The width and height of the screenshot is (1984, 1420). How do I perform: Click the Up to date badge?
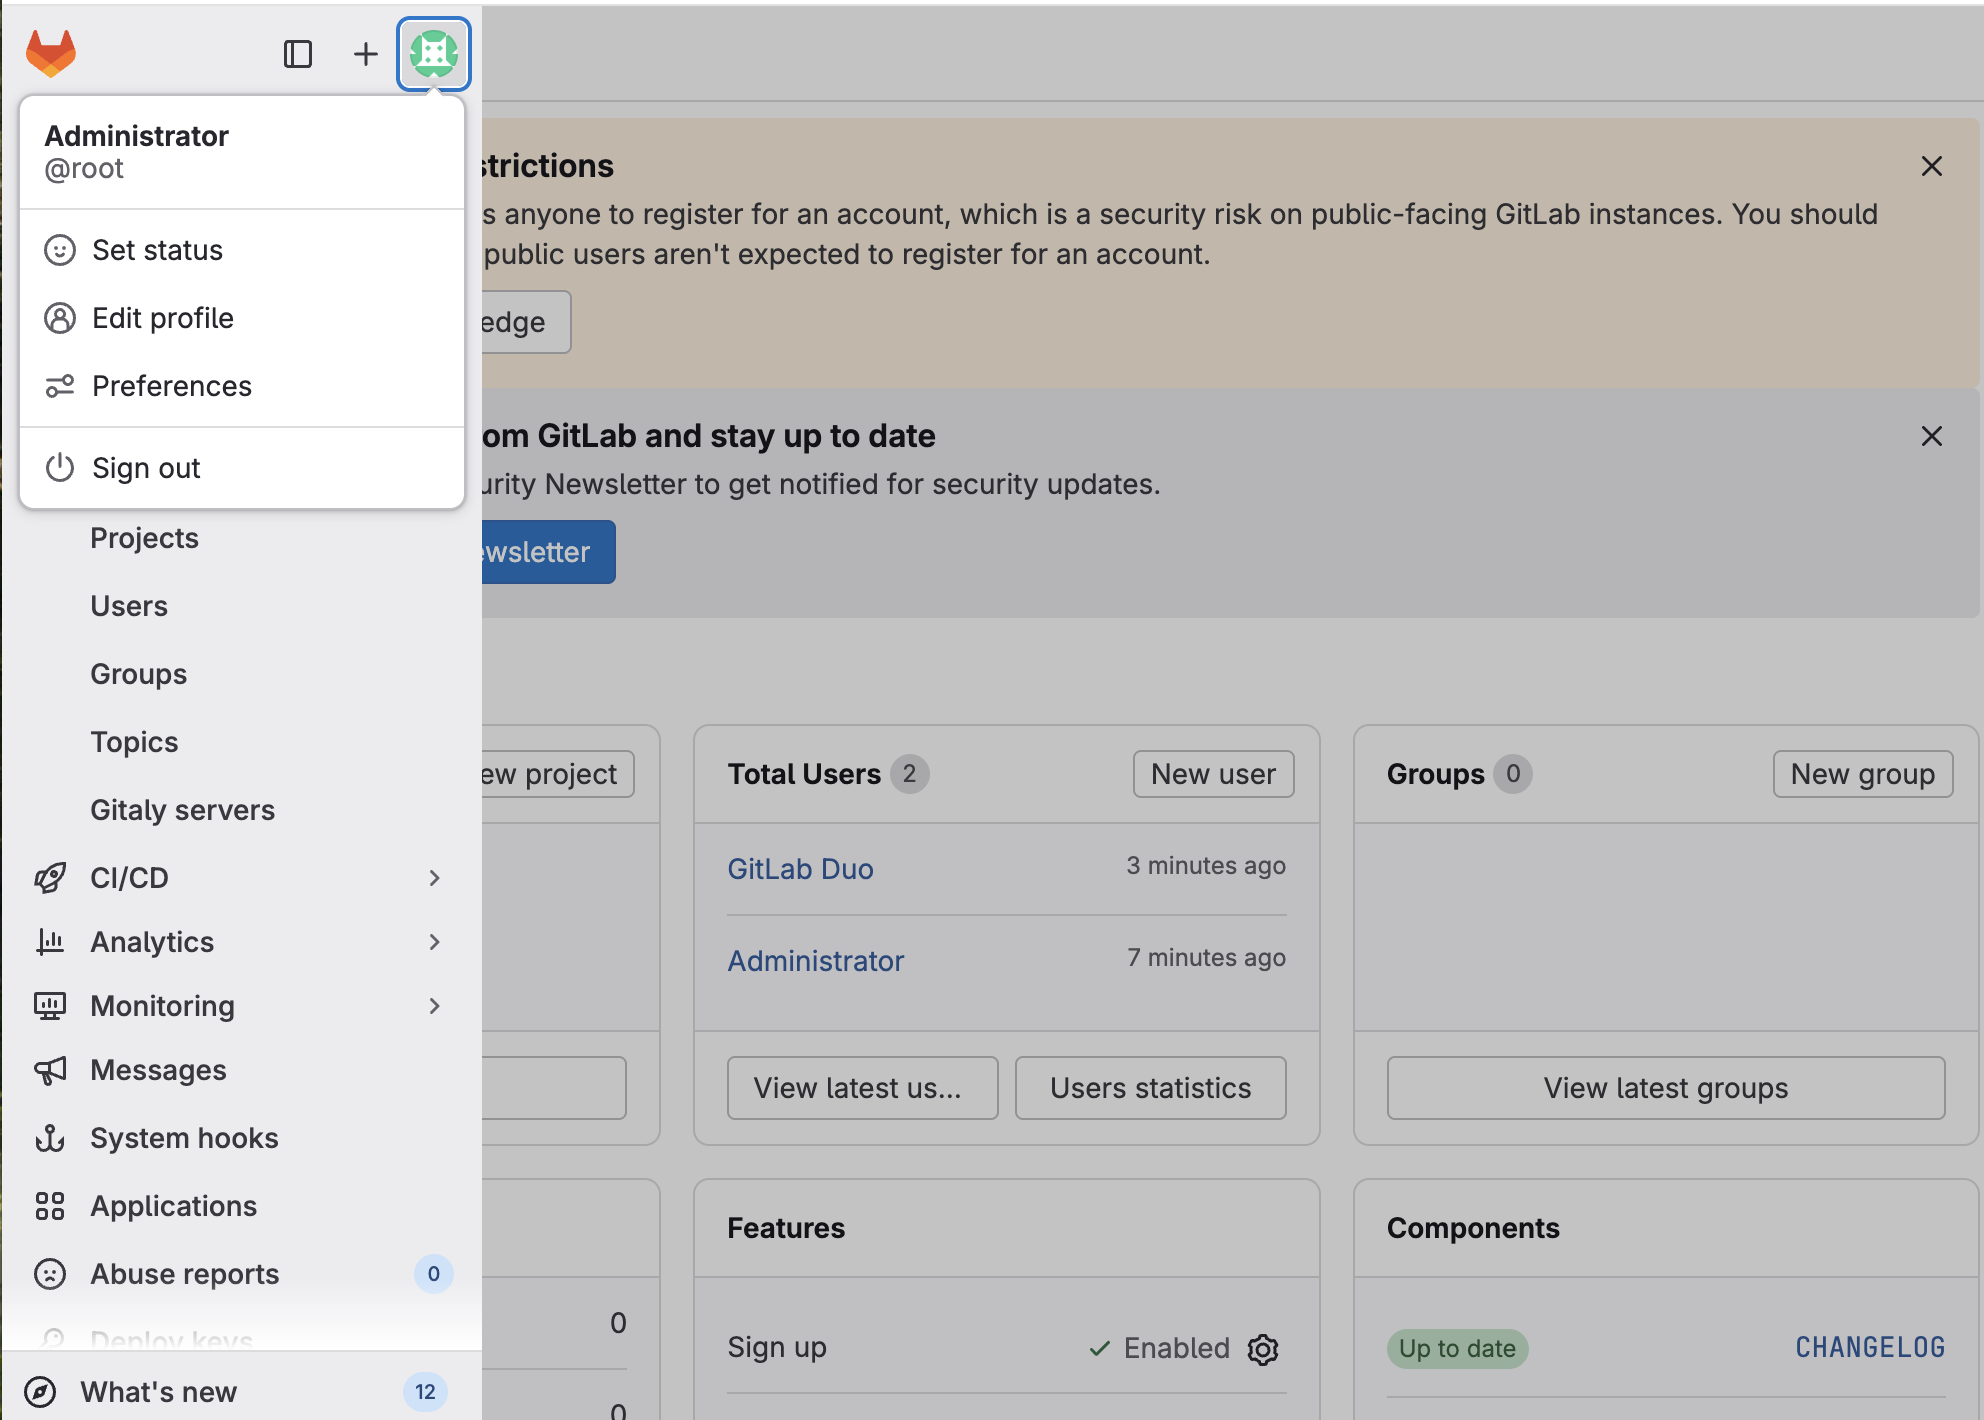(x=1458, y=1349)
